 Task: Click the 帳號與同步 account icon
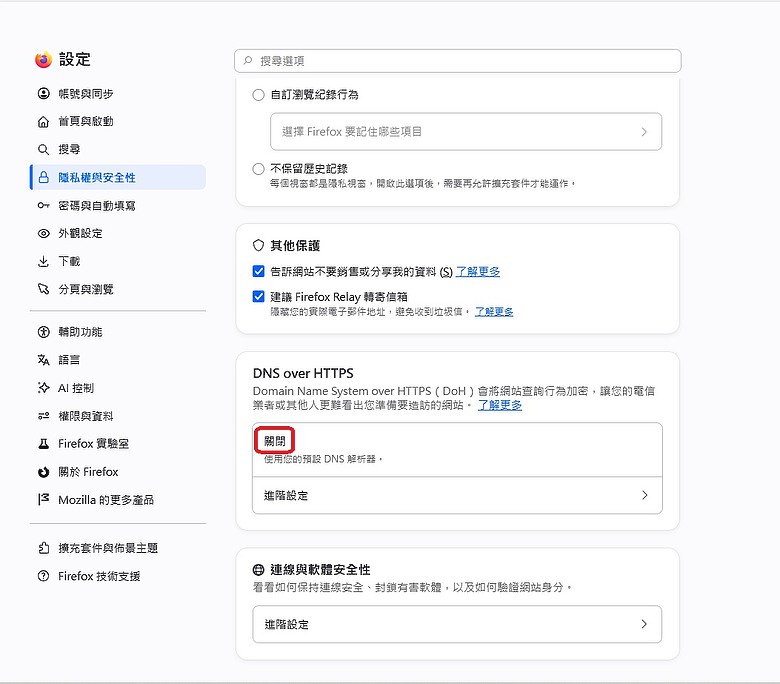tap(44, 94)
